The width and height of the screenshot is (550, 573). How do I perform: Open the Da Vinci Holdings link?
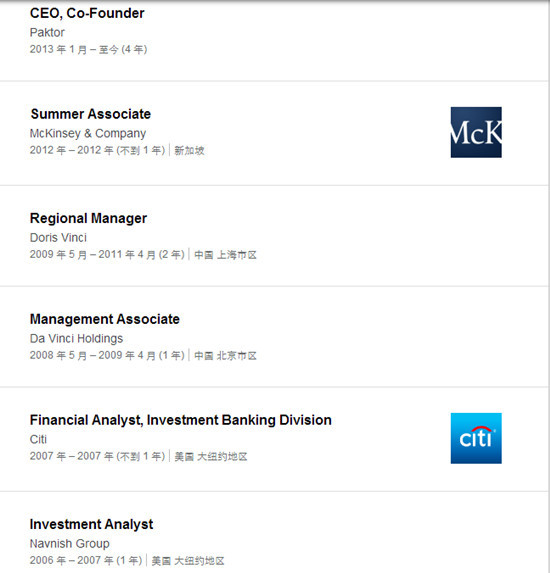pos(76,338)
